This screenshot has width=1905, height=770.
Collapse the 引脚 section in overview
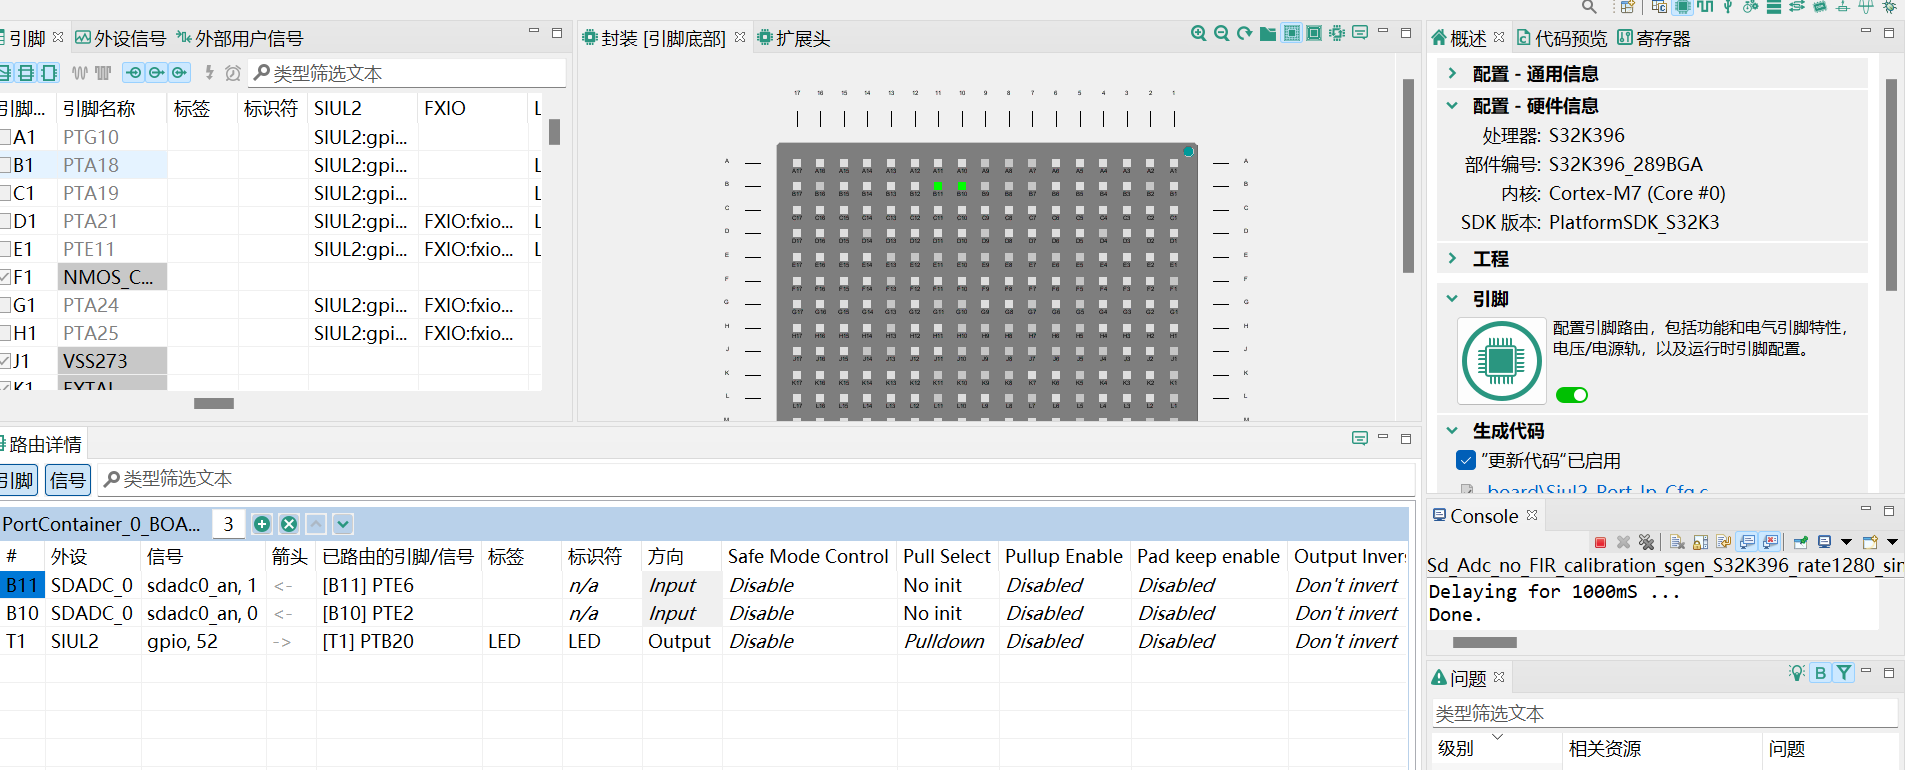(x=1452, y=298)
